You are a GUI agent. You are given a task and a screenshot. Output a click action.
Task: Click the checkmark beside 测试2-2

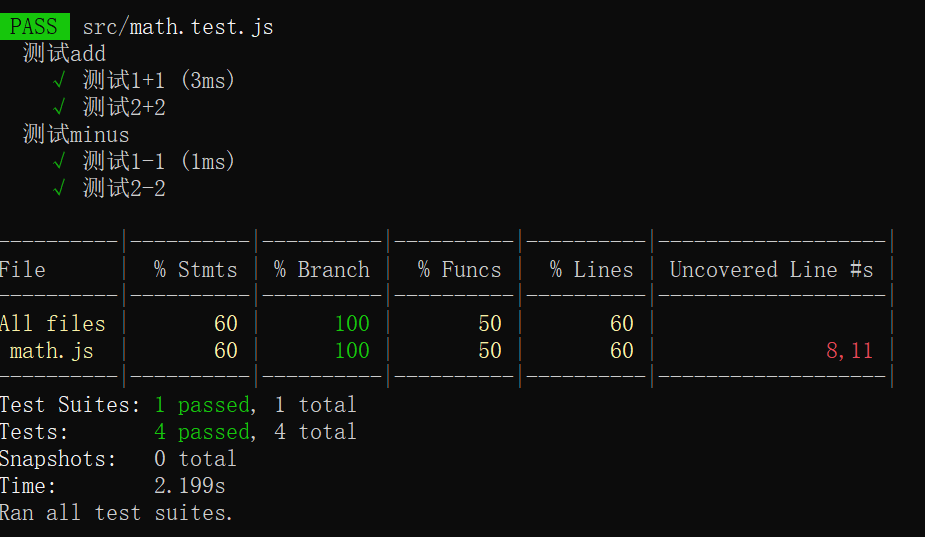(59, 188)
